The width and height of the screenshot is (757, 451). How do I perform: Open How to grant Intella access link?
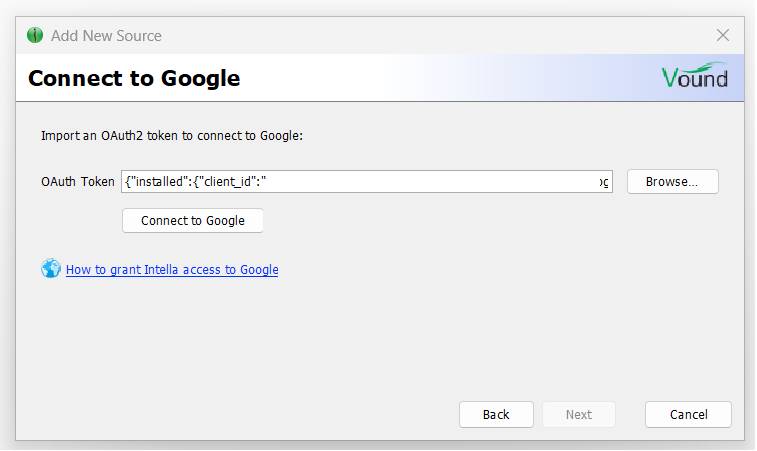pos(172,269)
